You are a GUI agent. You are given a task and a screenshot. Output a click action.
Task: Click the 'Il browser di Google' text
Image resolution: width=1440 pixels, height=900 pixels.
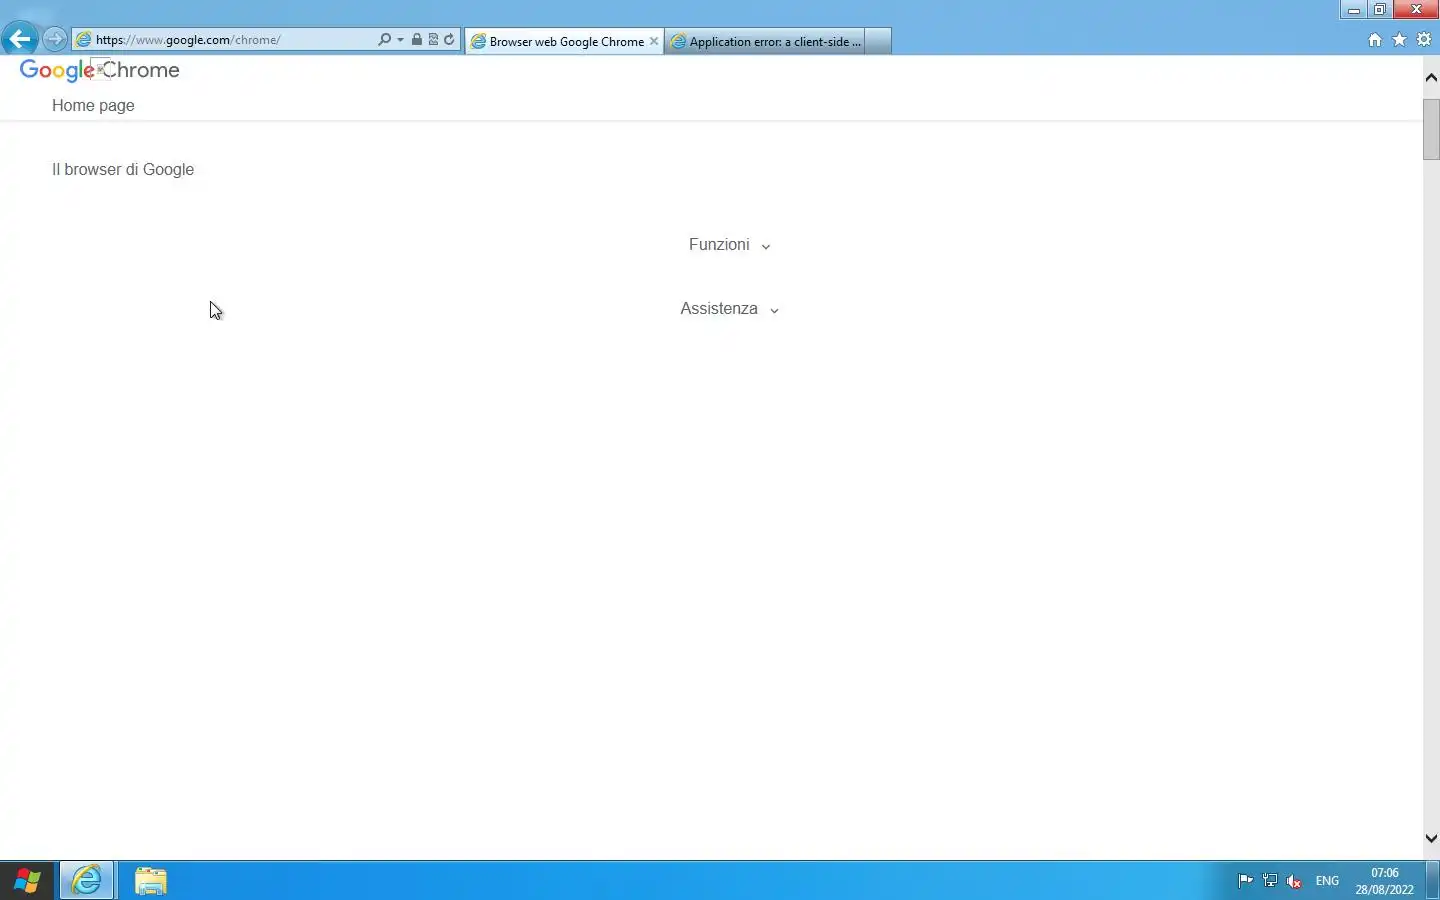point(123,169)
